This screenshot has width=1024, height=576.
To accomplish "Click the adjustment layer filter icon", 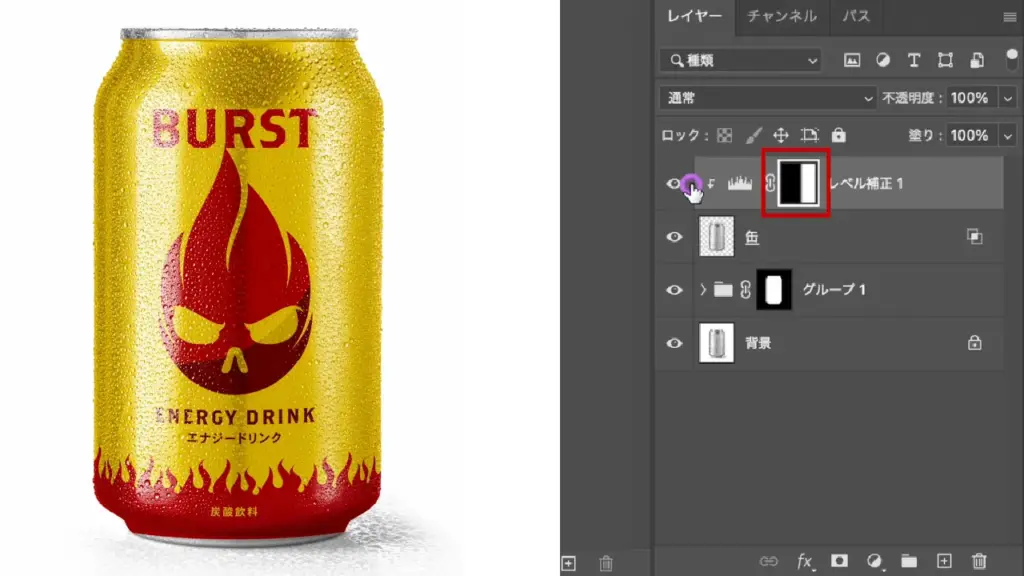I will 883,61.
